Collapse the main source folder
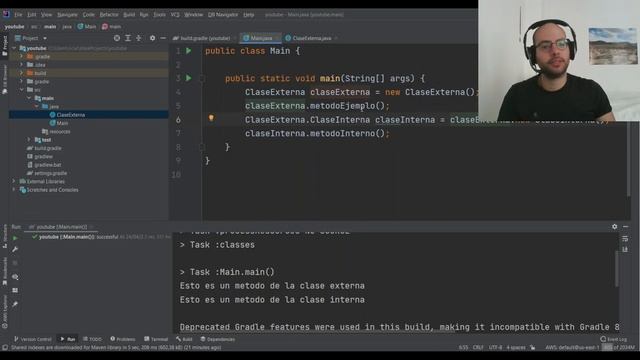The image size is (640, 360). click(29, 98)
